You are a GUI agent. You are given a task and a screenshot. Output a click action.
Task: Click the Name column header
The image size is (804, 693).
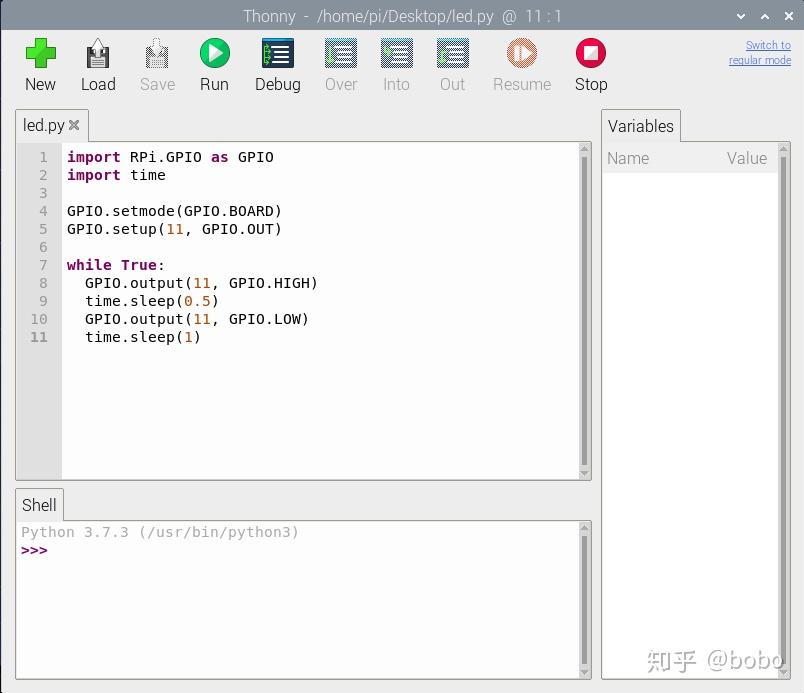628,158
